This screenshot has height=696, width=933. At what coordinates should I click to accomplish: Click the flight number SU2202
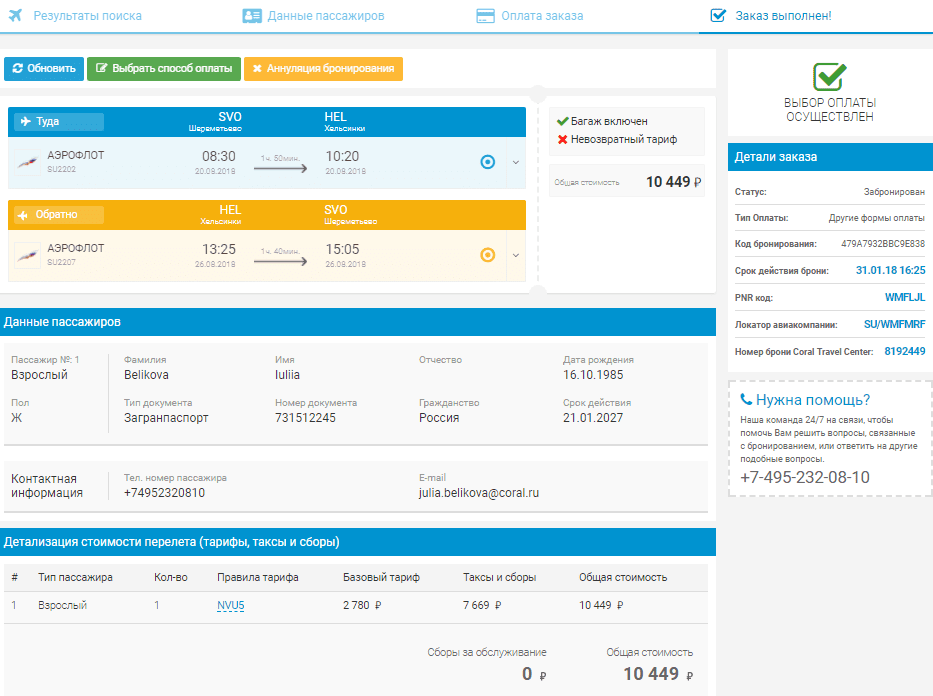point(61,169)
